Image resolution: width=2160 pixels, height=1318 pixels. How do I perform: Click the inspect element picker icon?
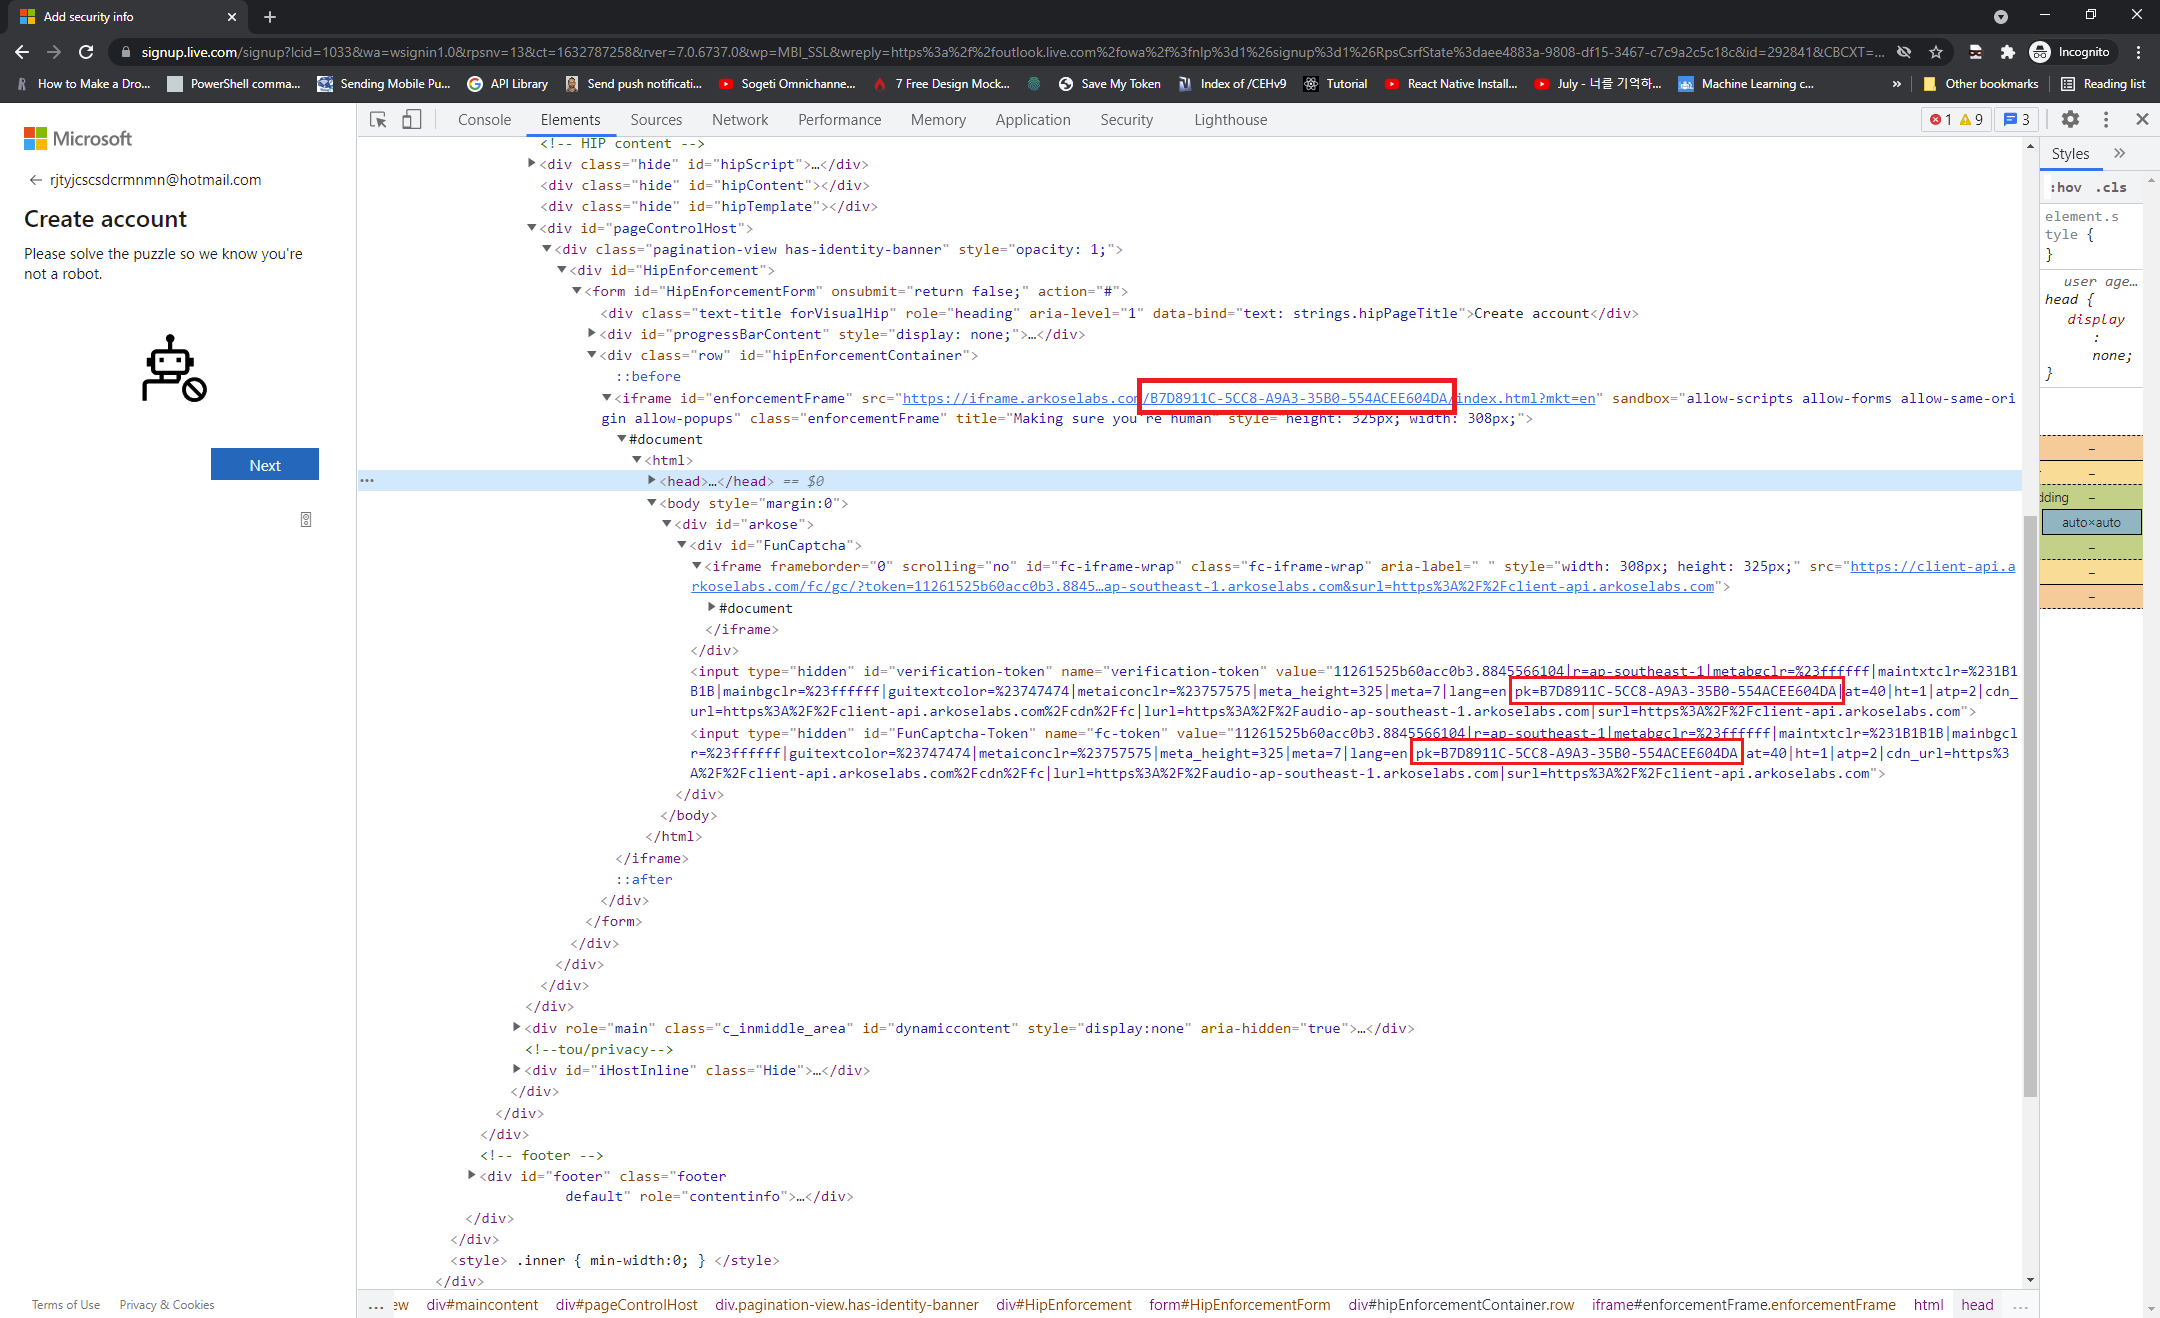pos(378,120)
